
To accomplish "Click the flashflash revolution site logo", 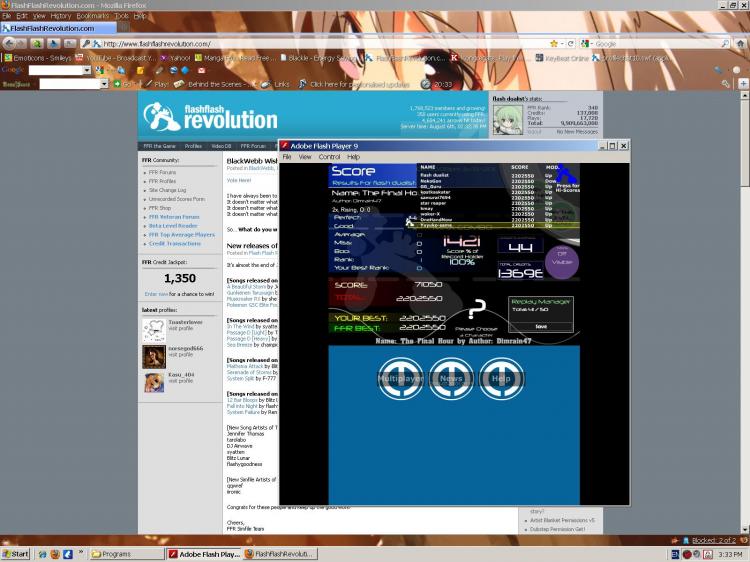I will [x=210, y=116].
